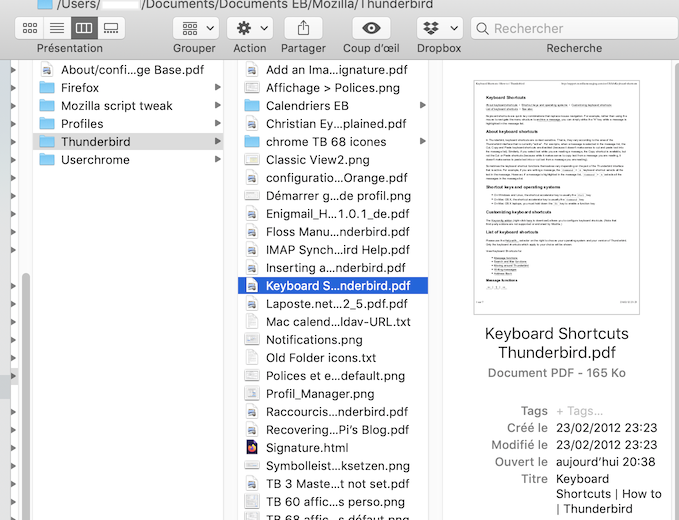Click Démarrer g...de profil.png icon
Image resolution: width=679 pixels, height=520 pixels.
coord(252,196)
